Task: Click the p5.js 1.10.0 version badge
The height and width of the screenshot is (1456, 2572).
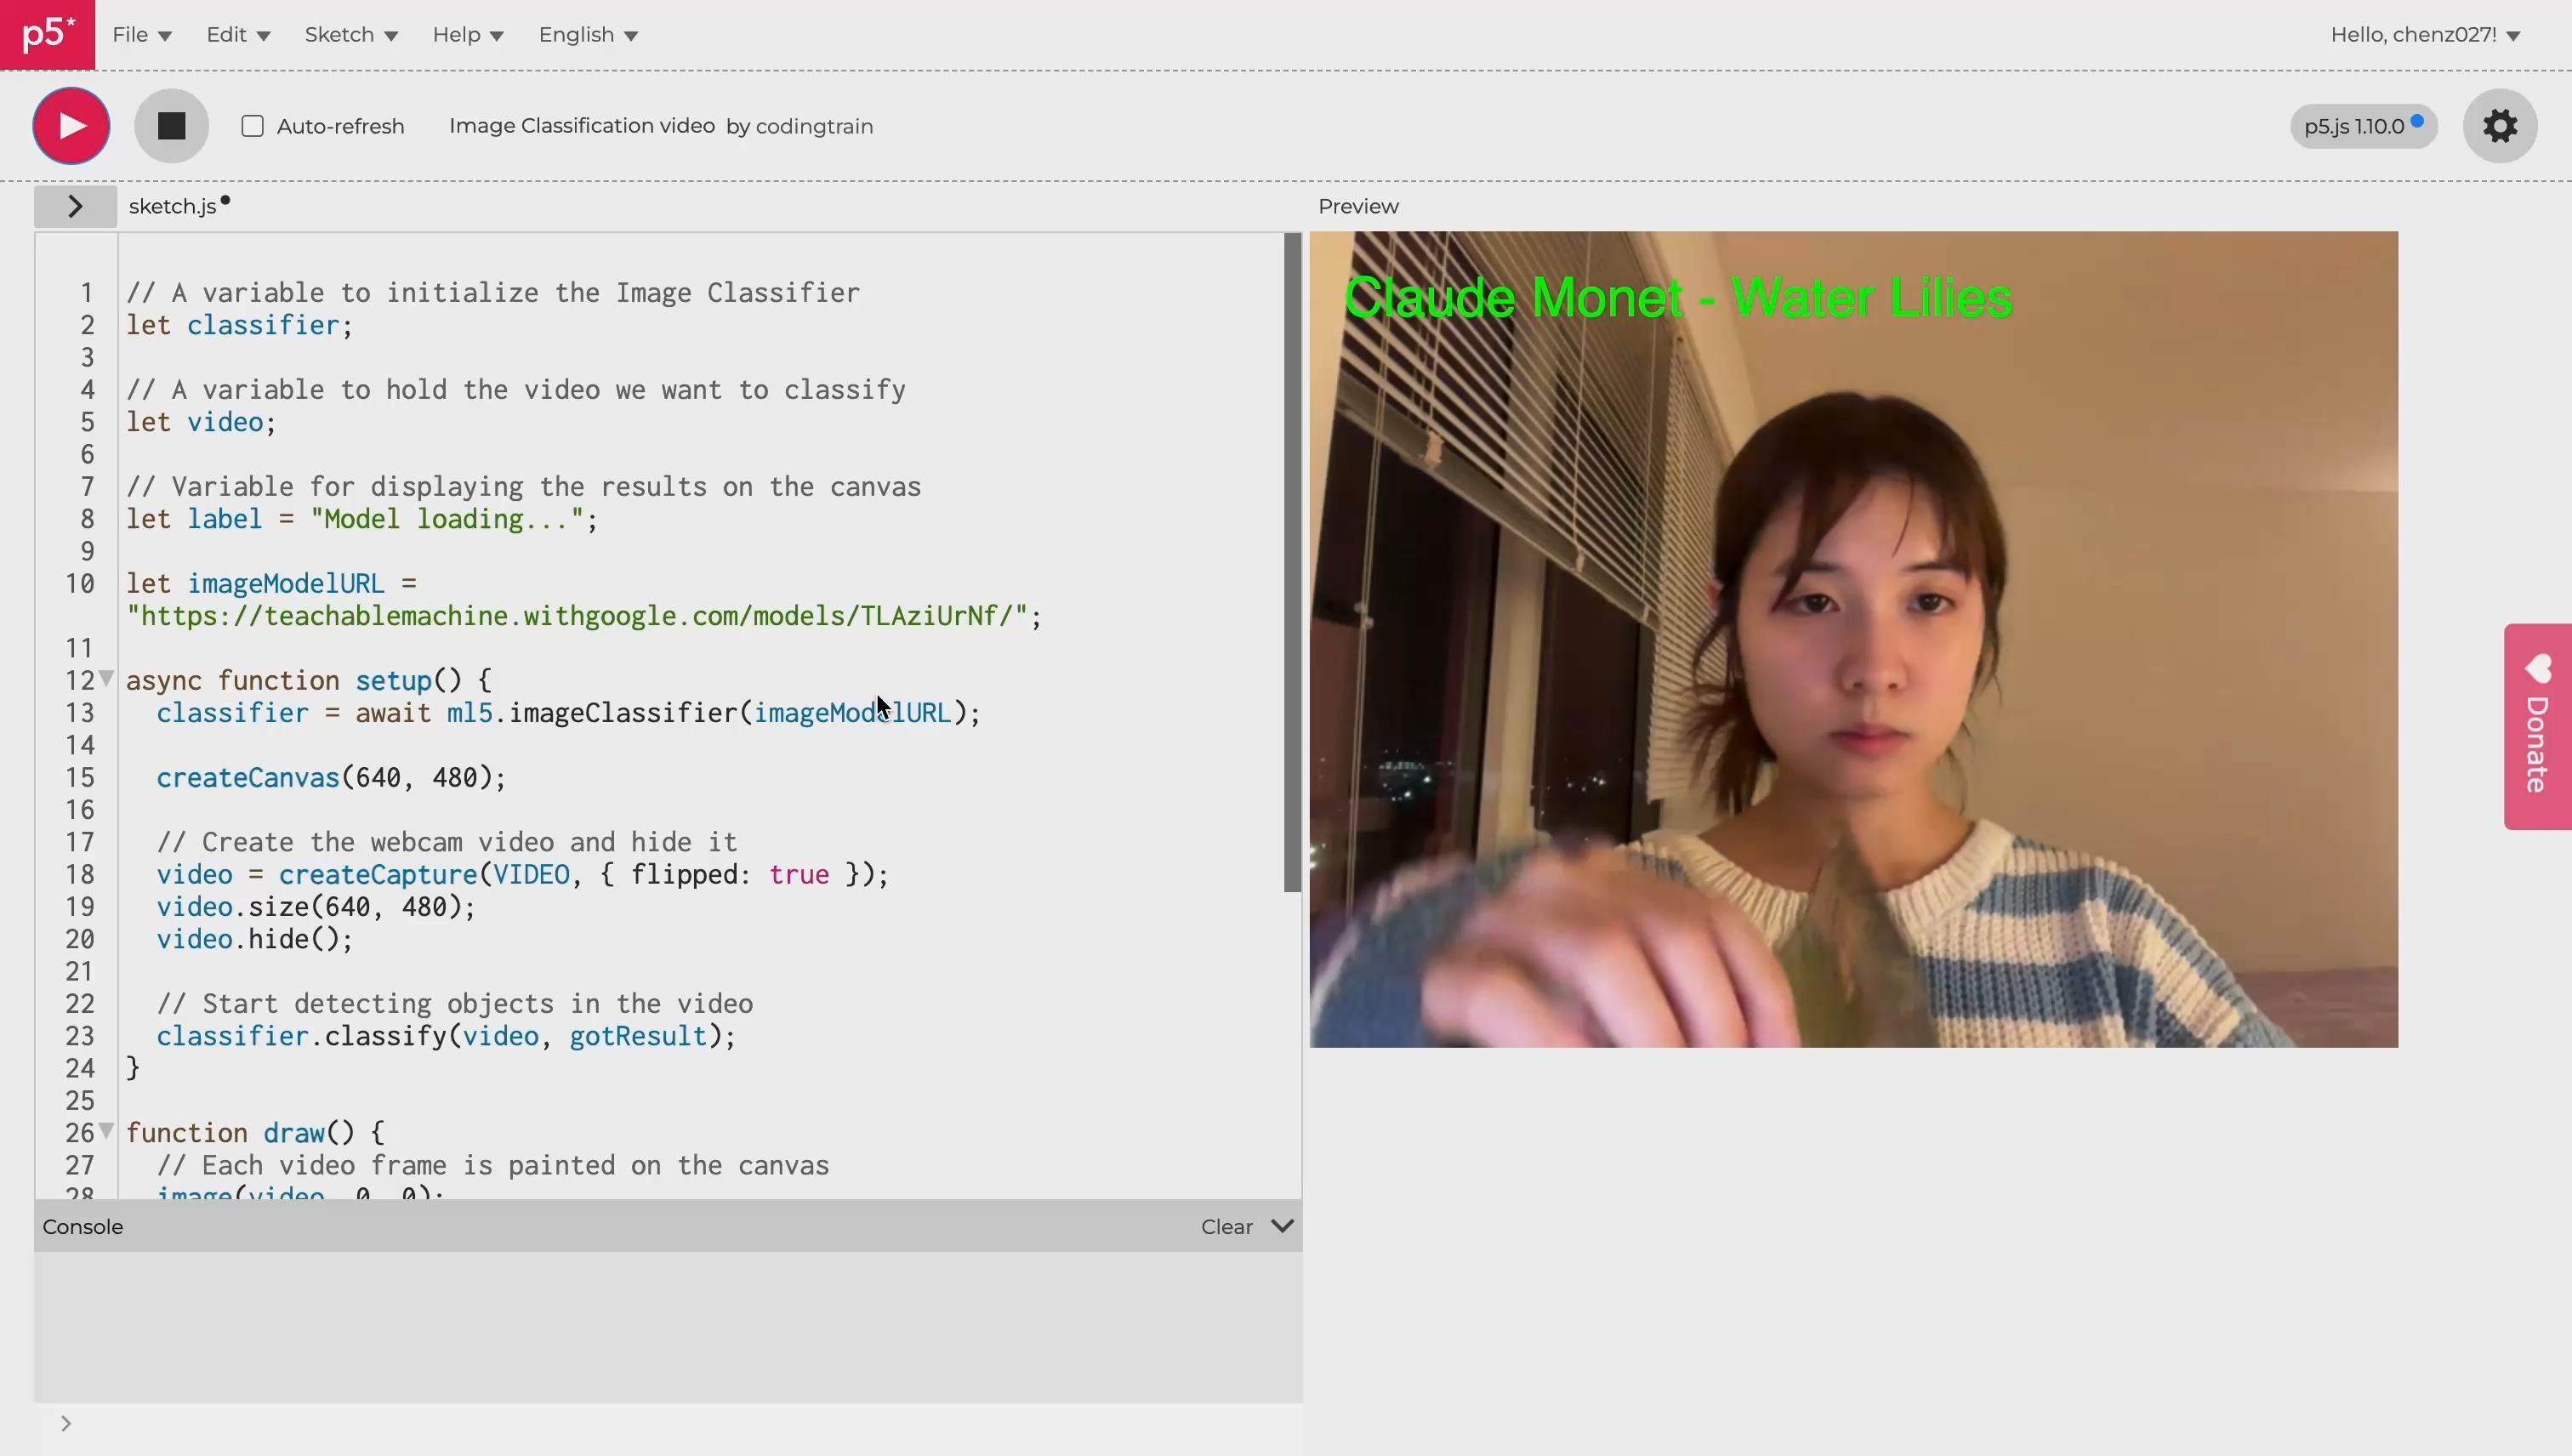Action: tap(2362, 126)
